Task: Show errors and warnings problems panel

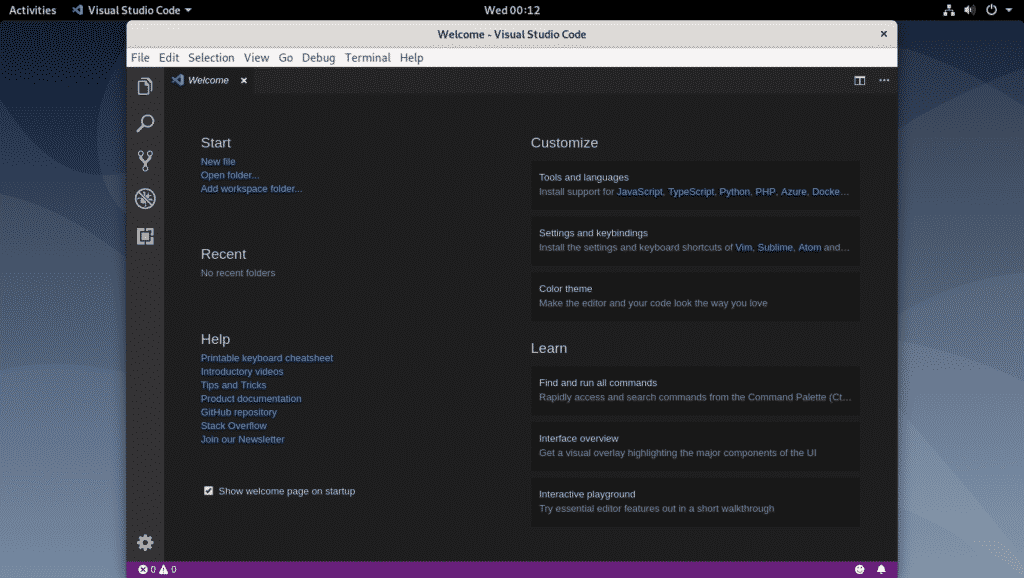Action: [157, 570]
